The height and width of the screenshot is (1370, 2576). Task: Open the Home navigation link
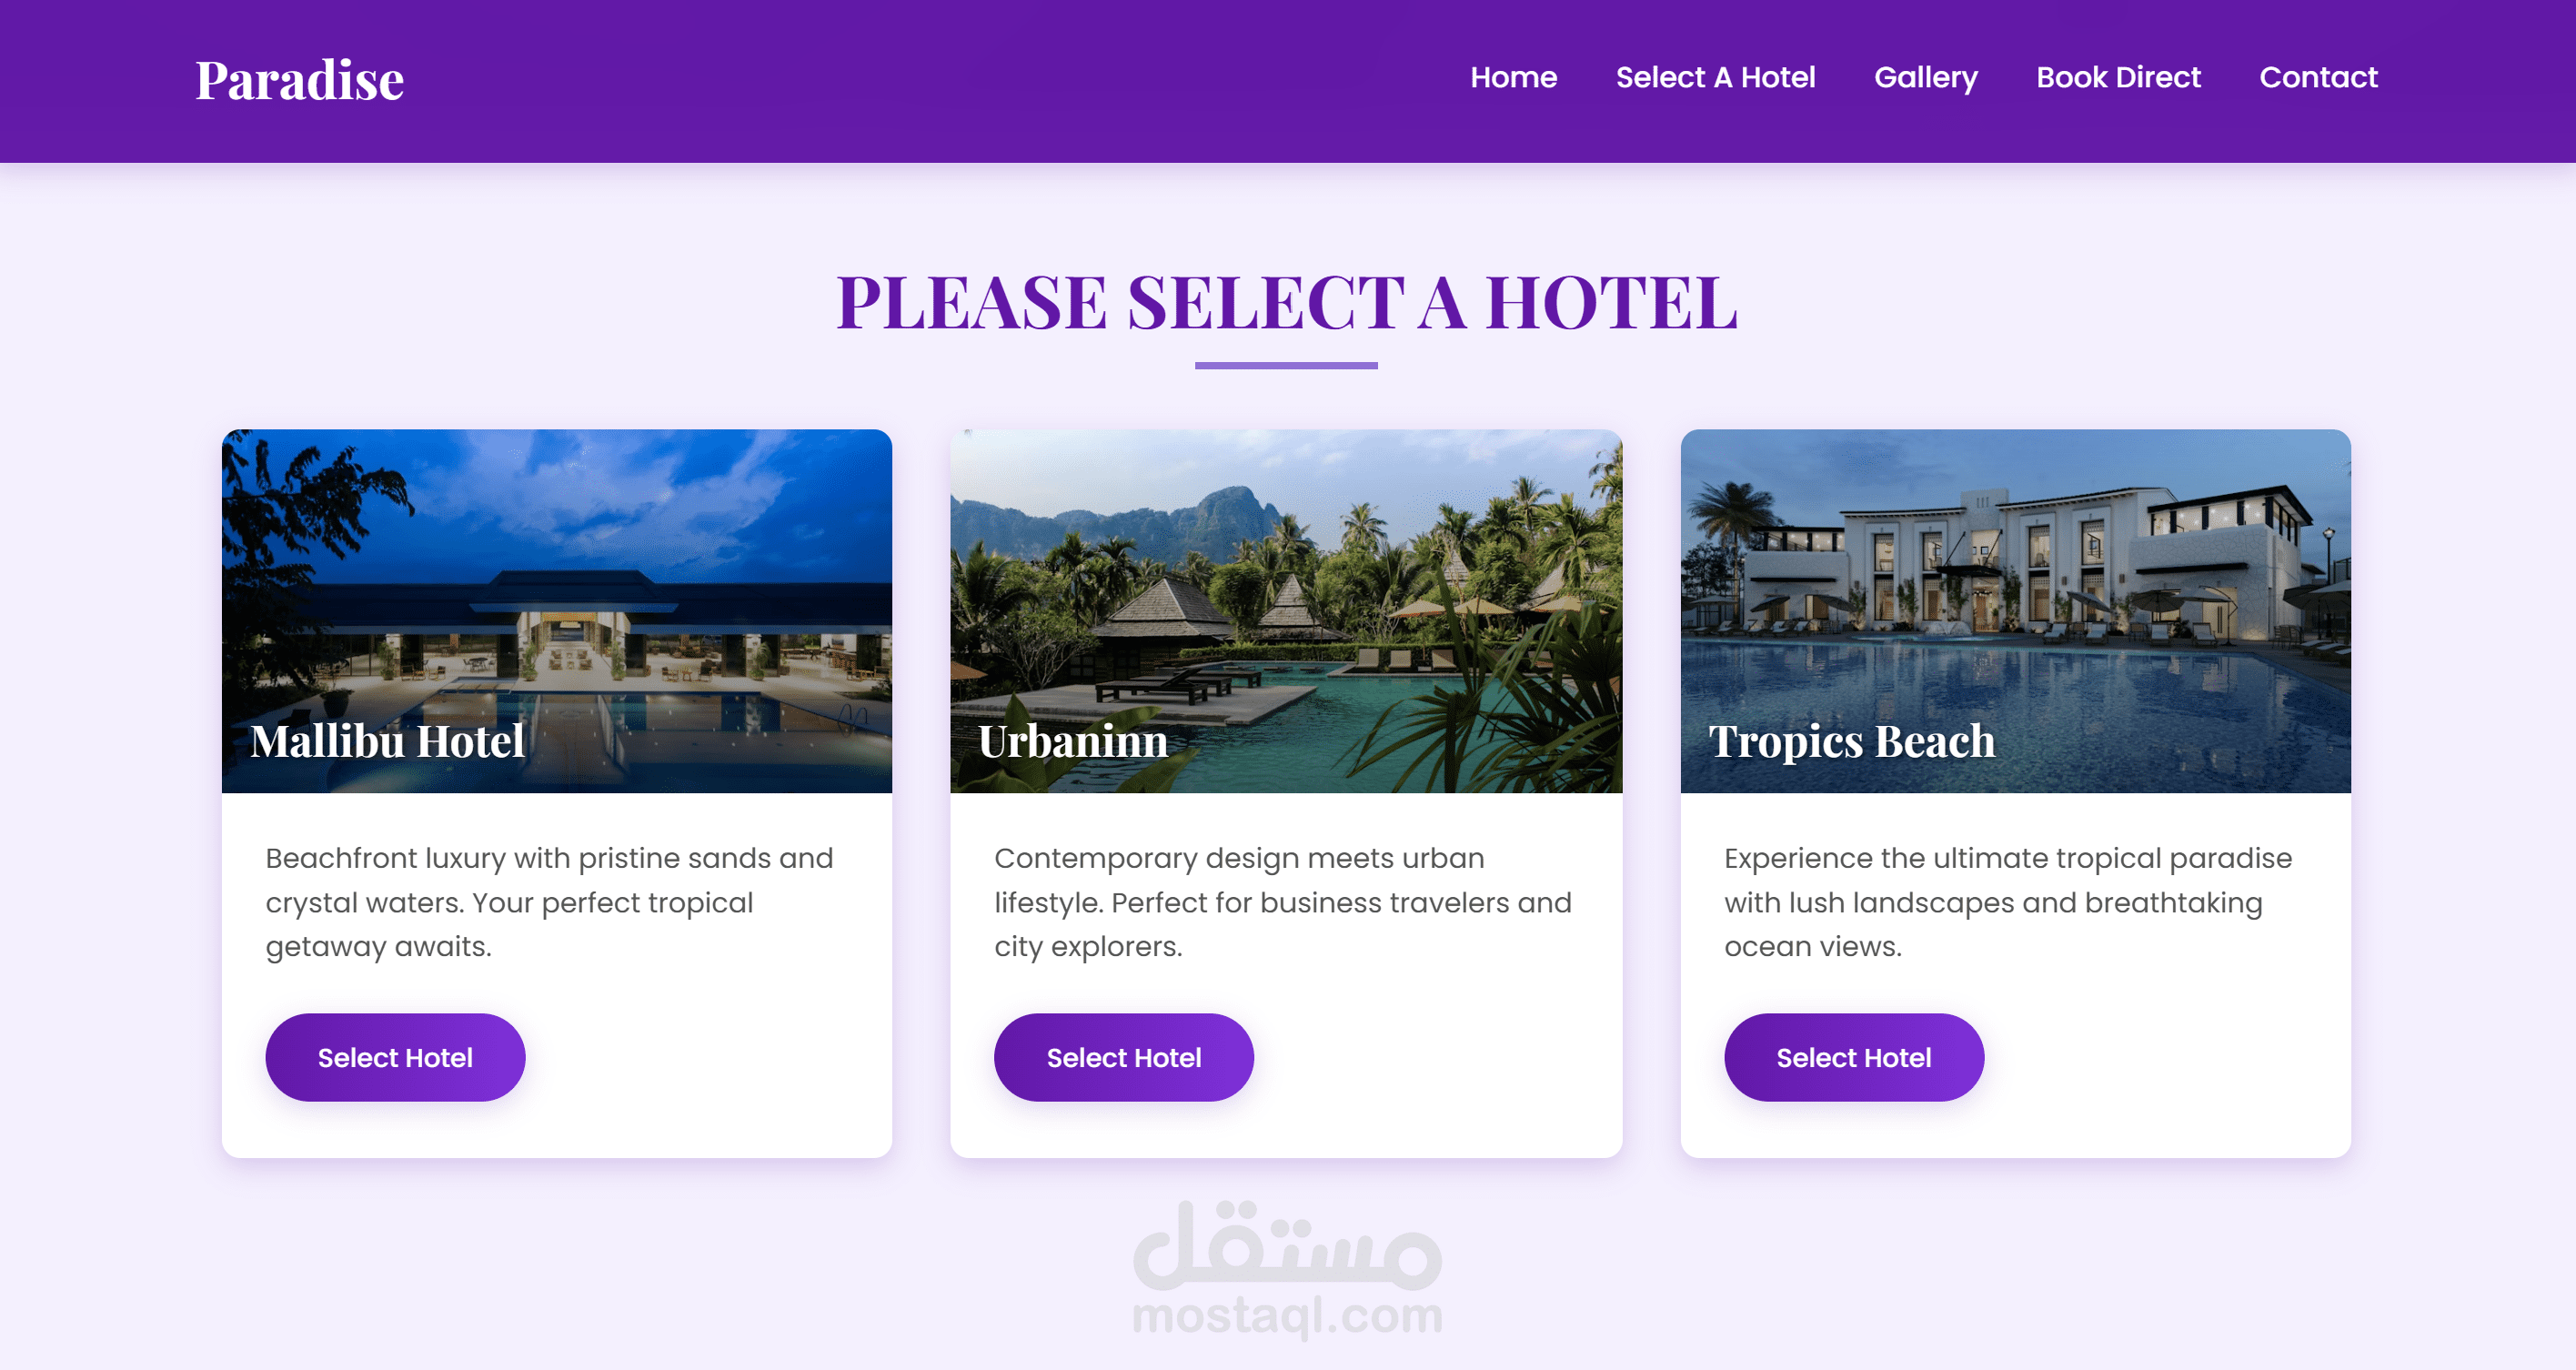click(1513, 77)
